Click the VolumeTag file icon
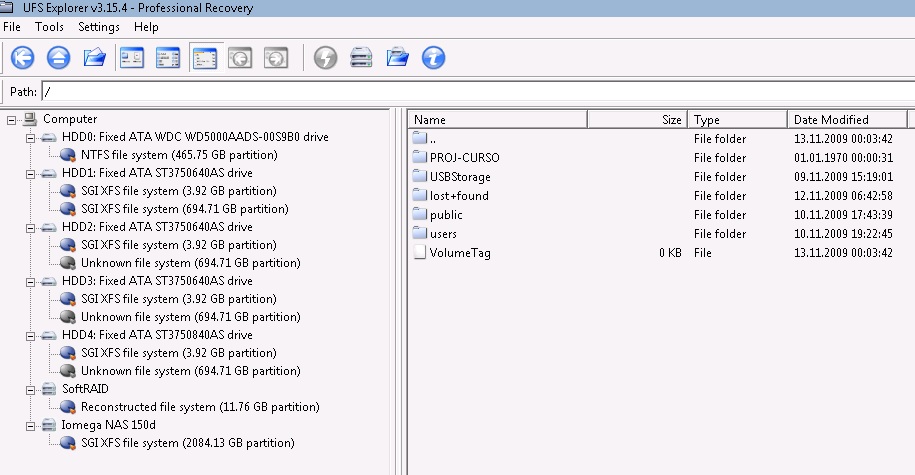This screenshot has height=475, width=915. [x=420, y=252]
